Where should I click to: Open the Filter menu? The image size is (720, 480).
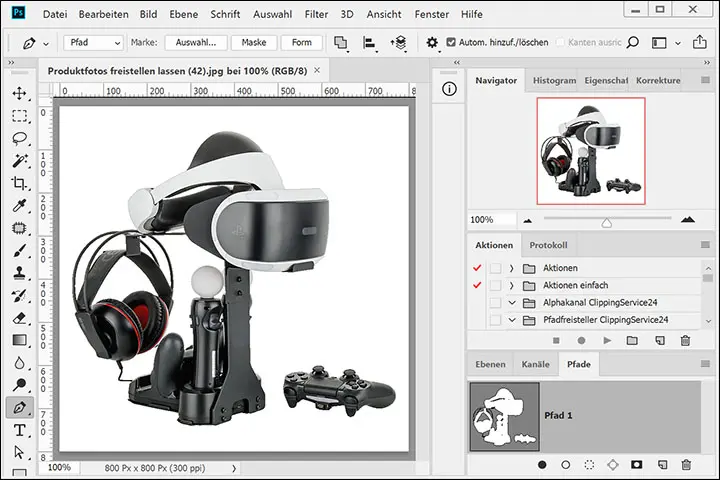(x=316, y=15)
